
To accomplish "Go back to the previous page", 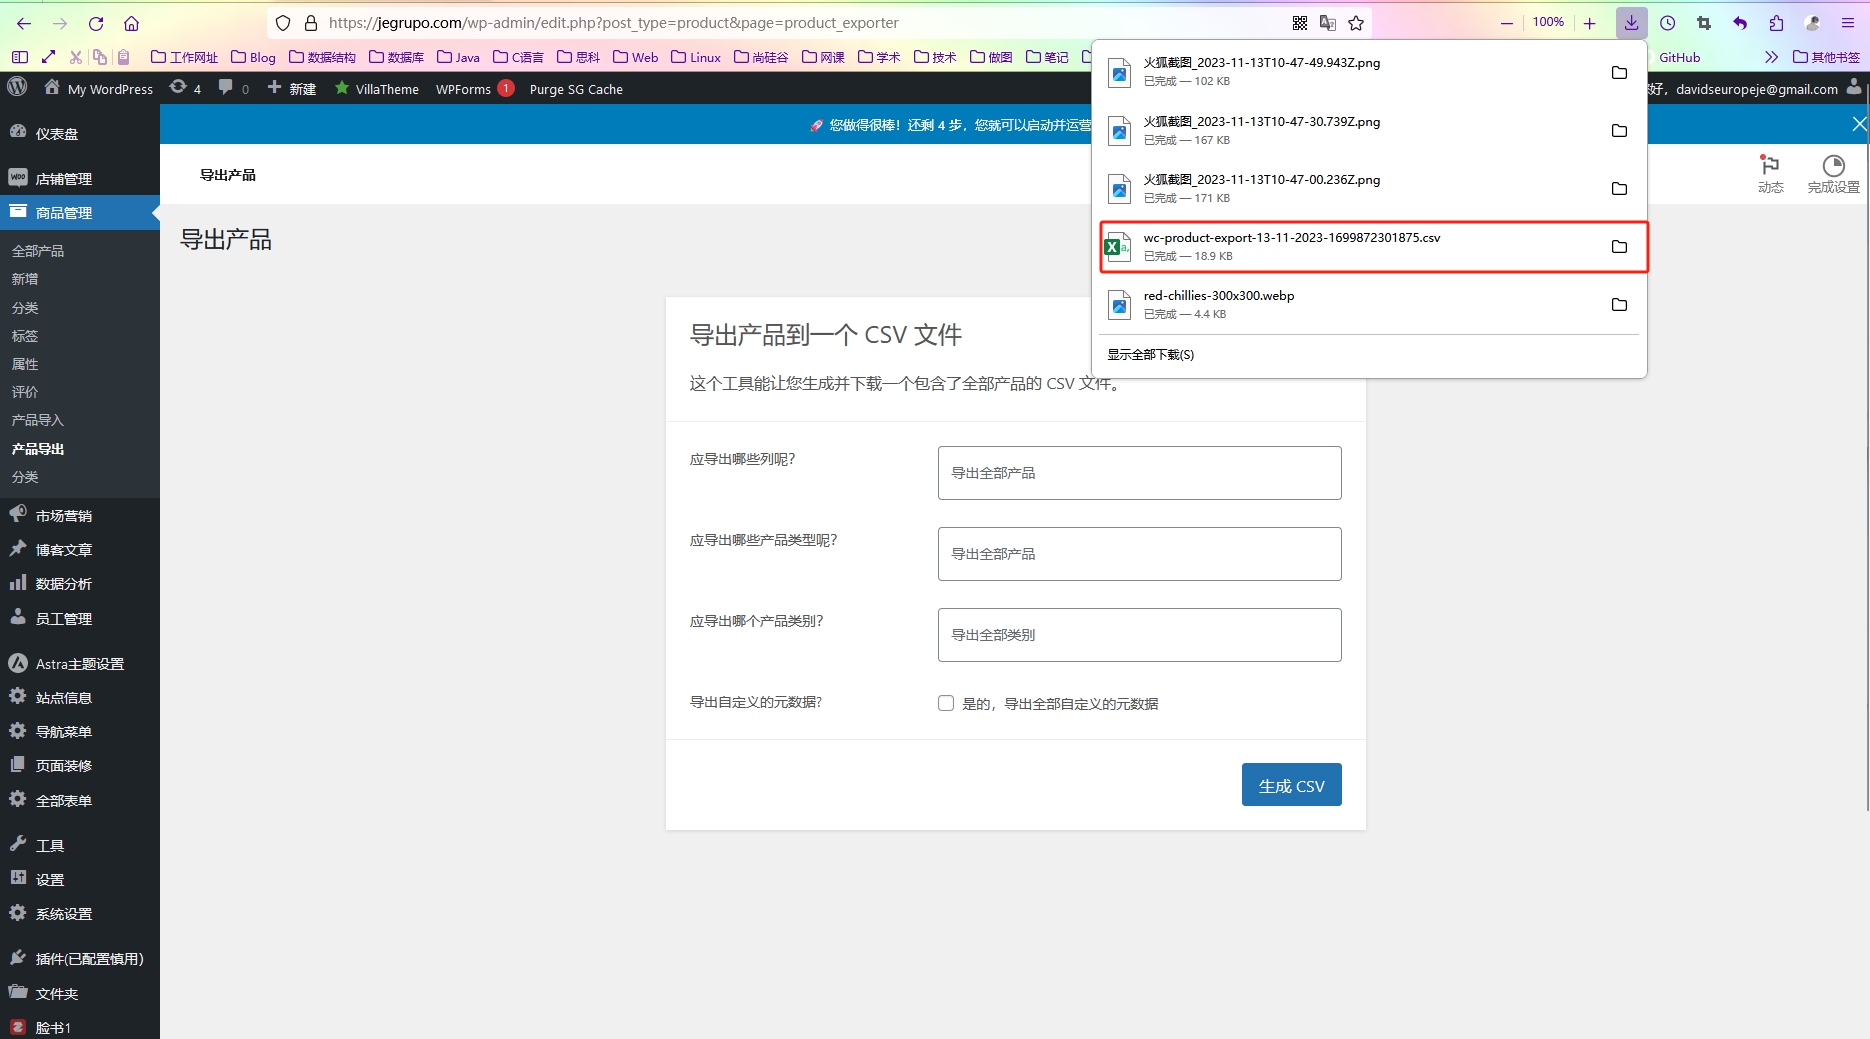I will pos(24,23).
